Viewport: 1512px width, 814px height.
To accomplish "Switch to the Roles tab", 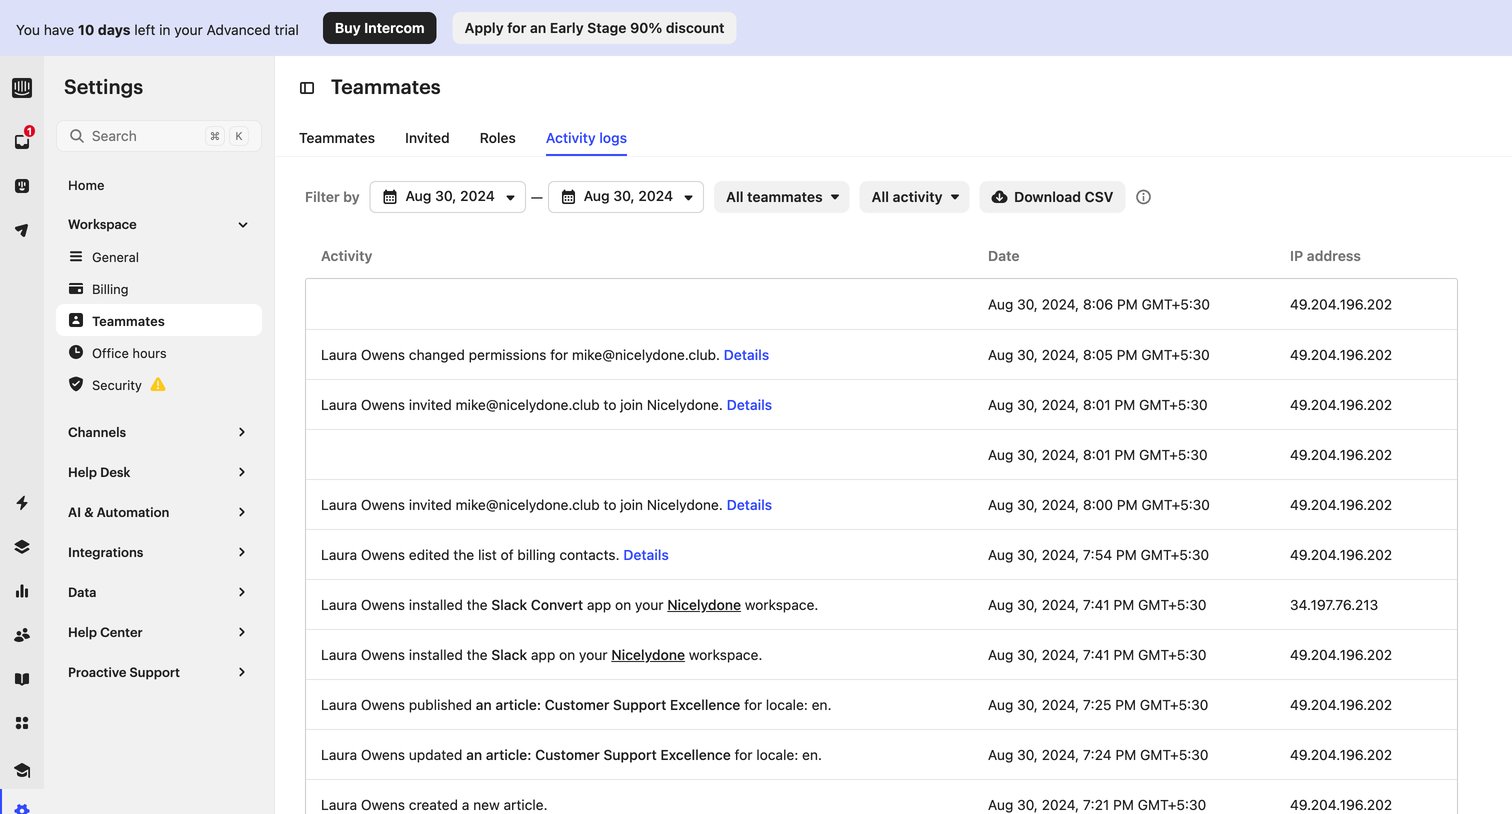I will tap(498, 138).
